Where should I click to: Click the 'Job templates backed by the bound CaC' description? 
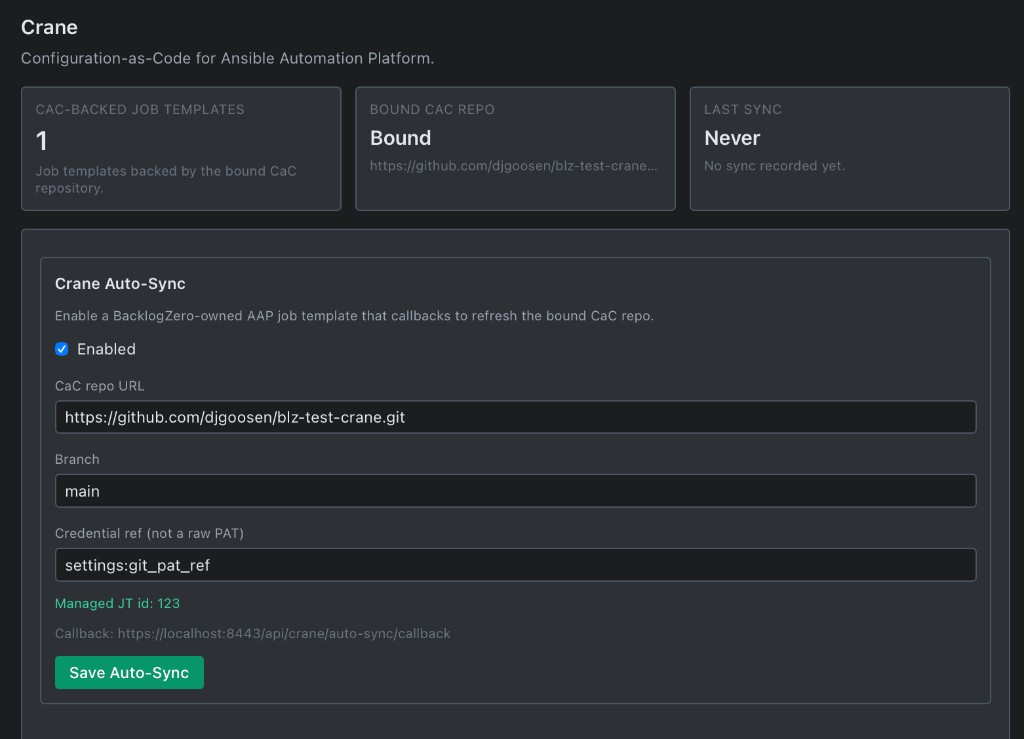166,180
